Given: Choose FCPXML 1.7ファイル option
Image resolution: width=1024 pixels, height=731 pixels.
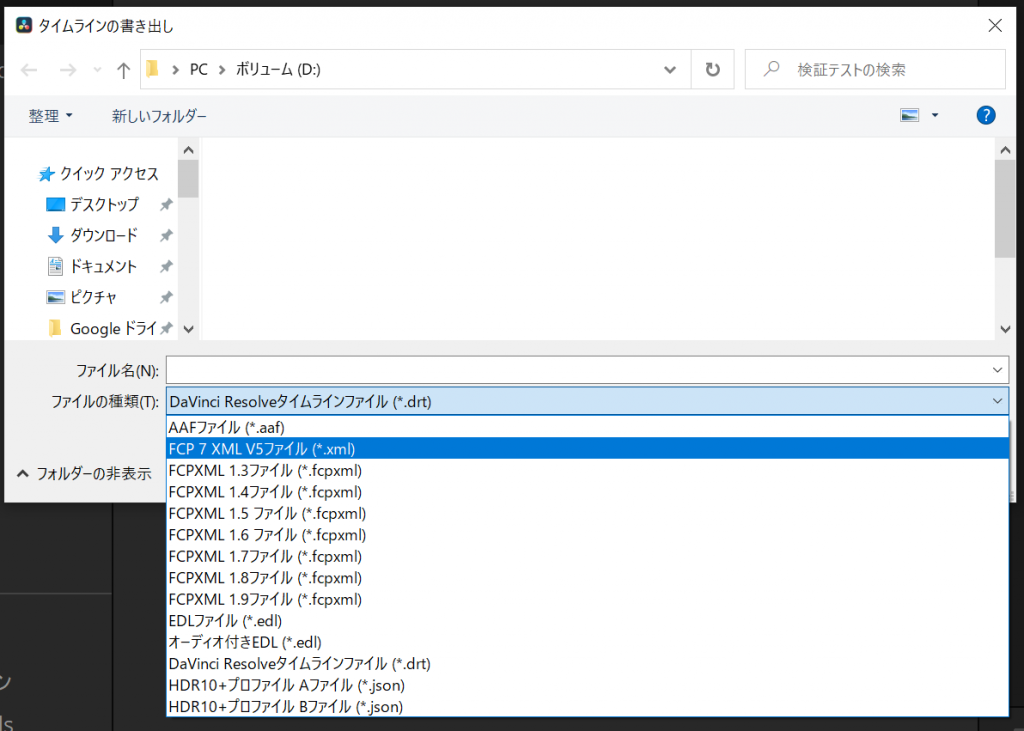Looking at the screenshot, I should [x=587, y=557].
